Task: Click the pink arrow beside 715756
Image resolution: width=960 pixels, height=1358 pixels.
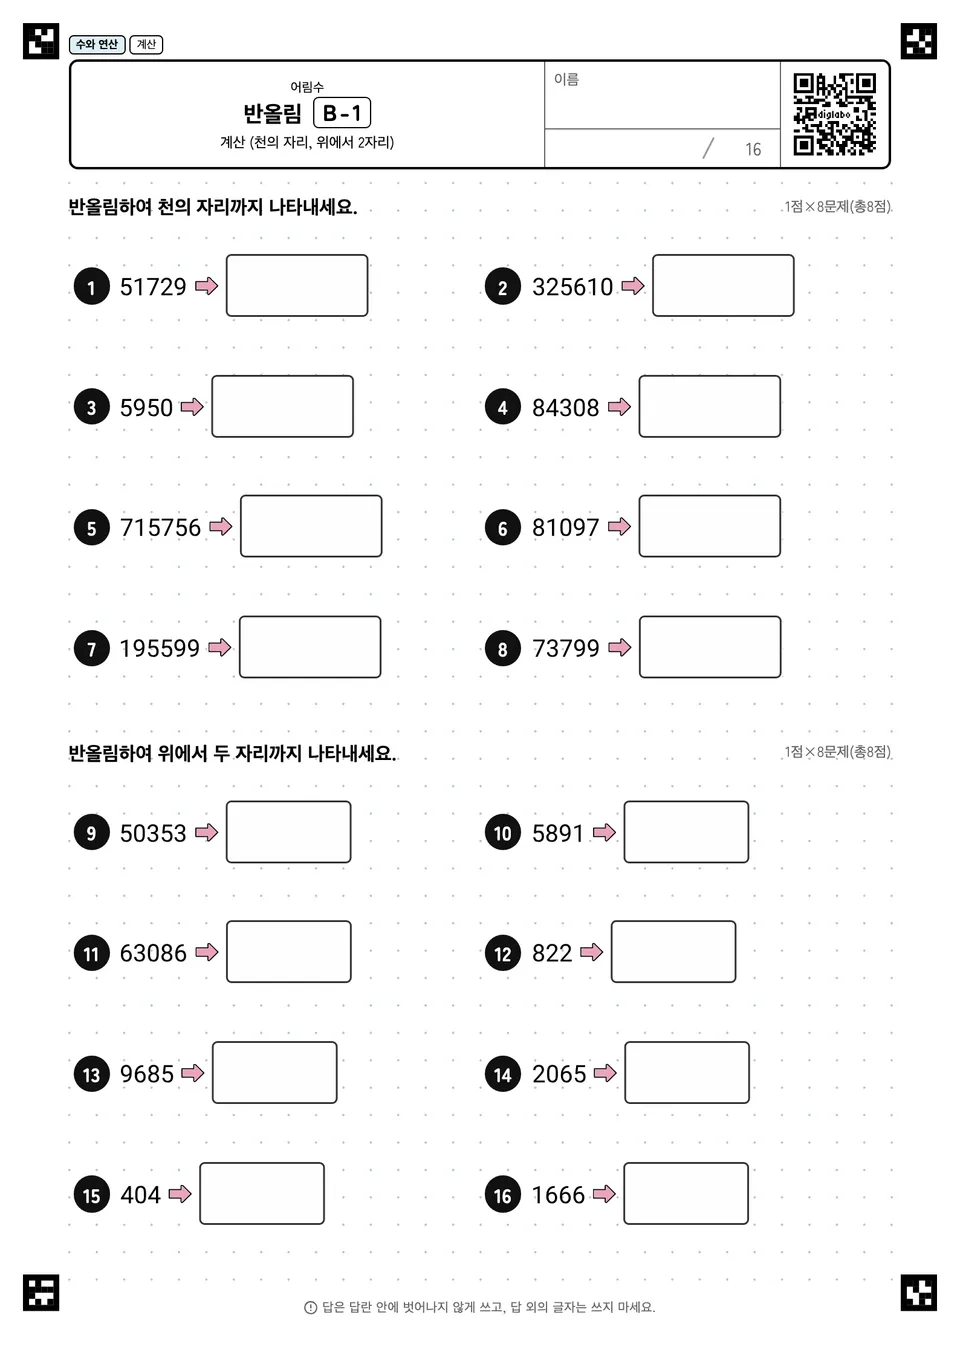Action: [x=220, y=527]
